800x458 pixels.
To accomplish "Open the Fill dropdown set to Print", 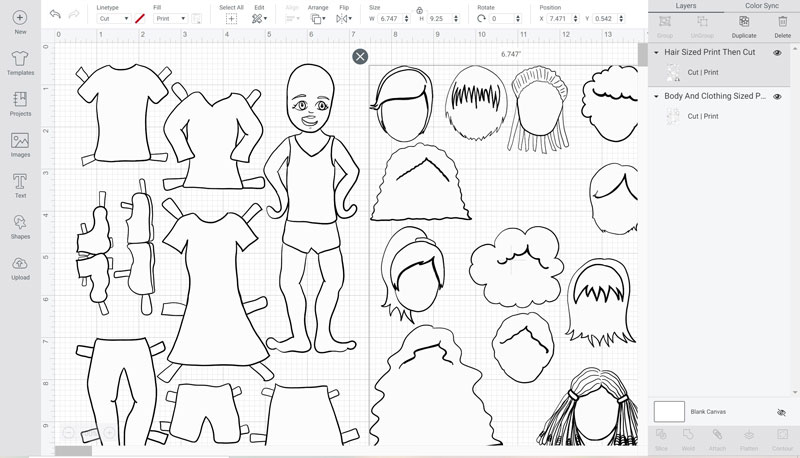I will (x=171, y=18).
